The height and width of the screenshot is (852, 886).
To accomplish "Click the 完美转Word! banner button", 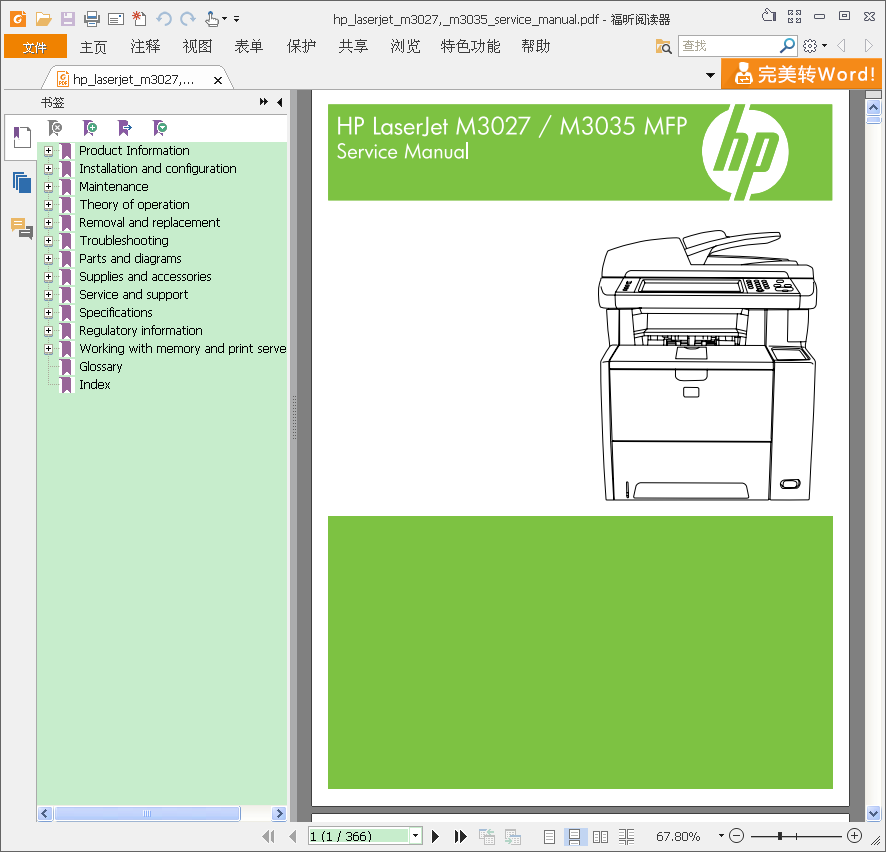I will coord(801,74).
